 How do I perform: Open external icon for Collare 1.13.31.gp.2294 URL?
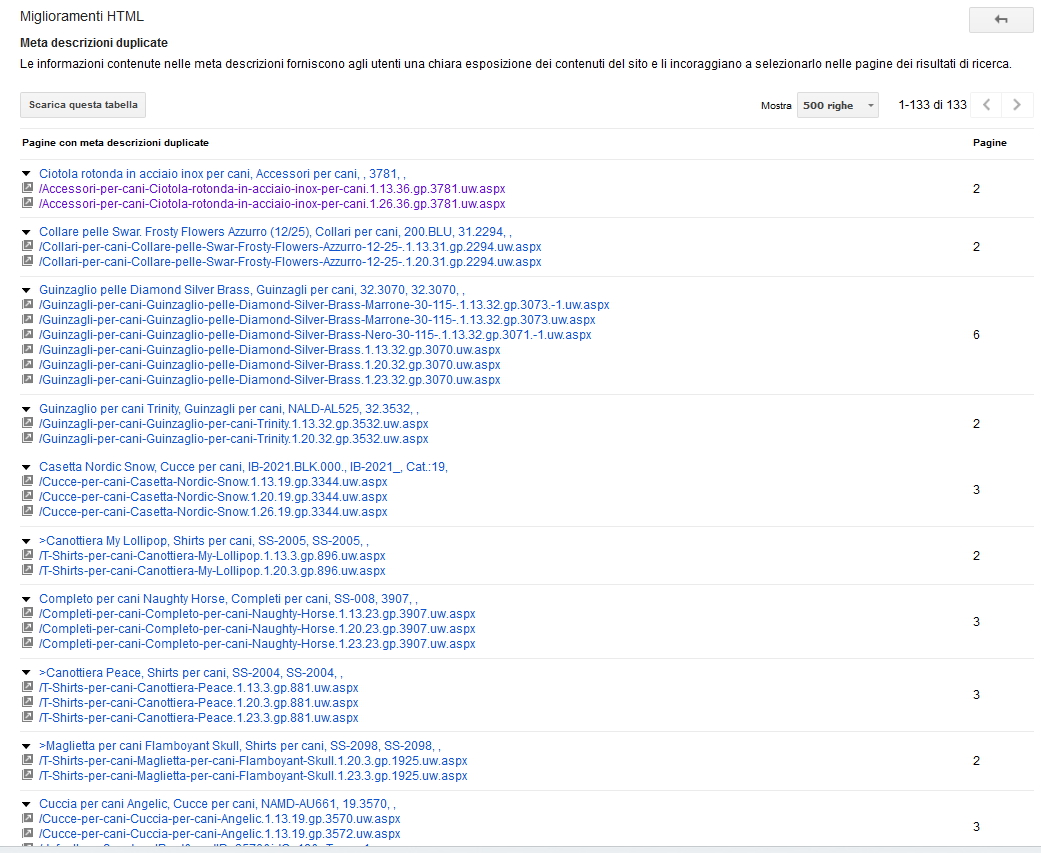pyautogui.click(x=27, y=246)
